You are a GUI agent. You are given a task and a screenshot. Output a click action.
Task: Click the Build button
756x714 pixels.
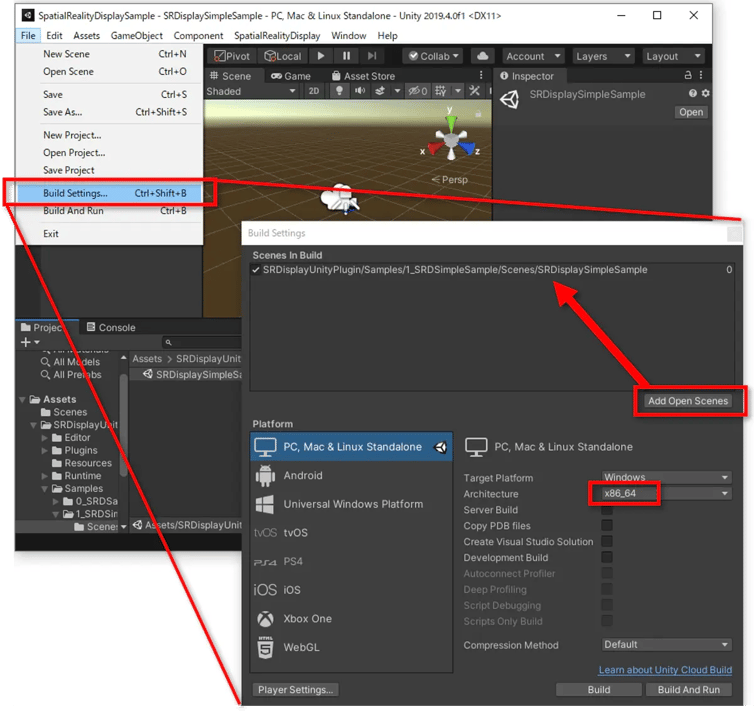[x=599, y=690]
